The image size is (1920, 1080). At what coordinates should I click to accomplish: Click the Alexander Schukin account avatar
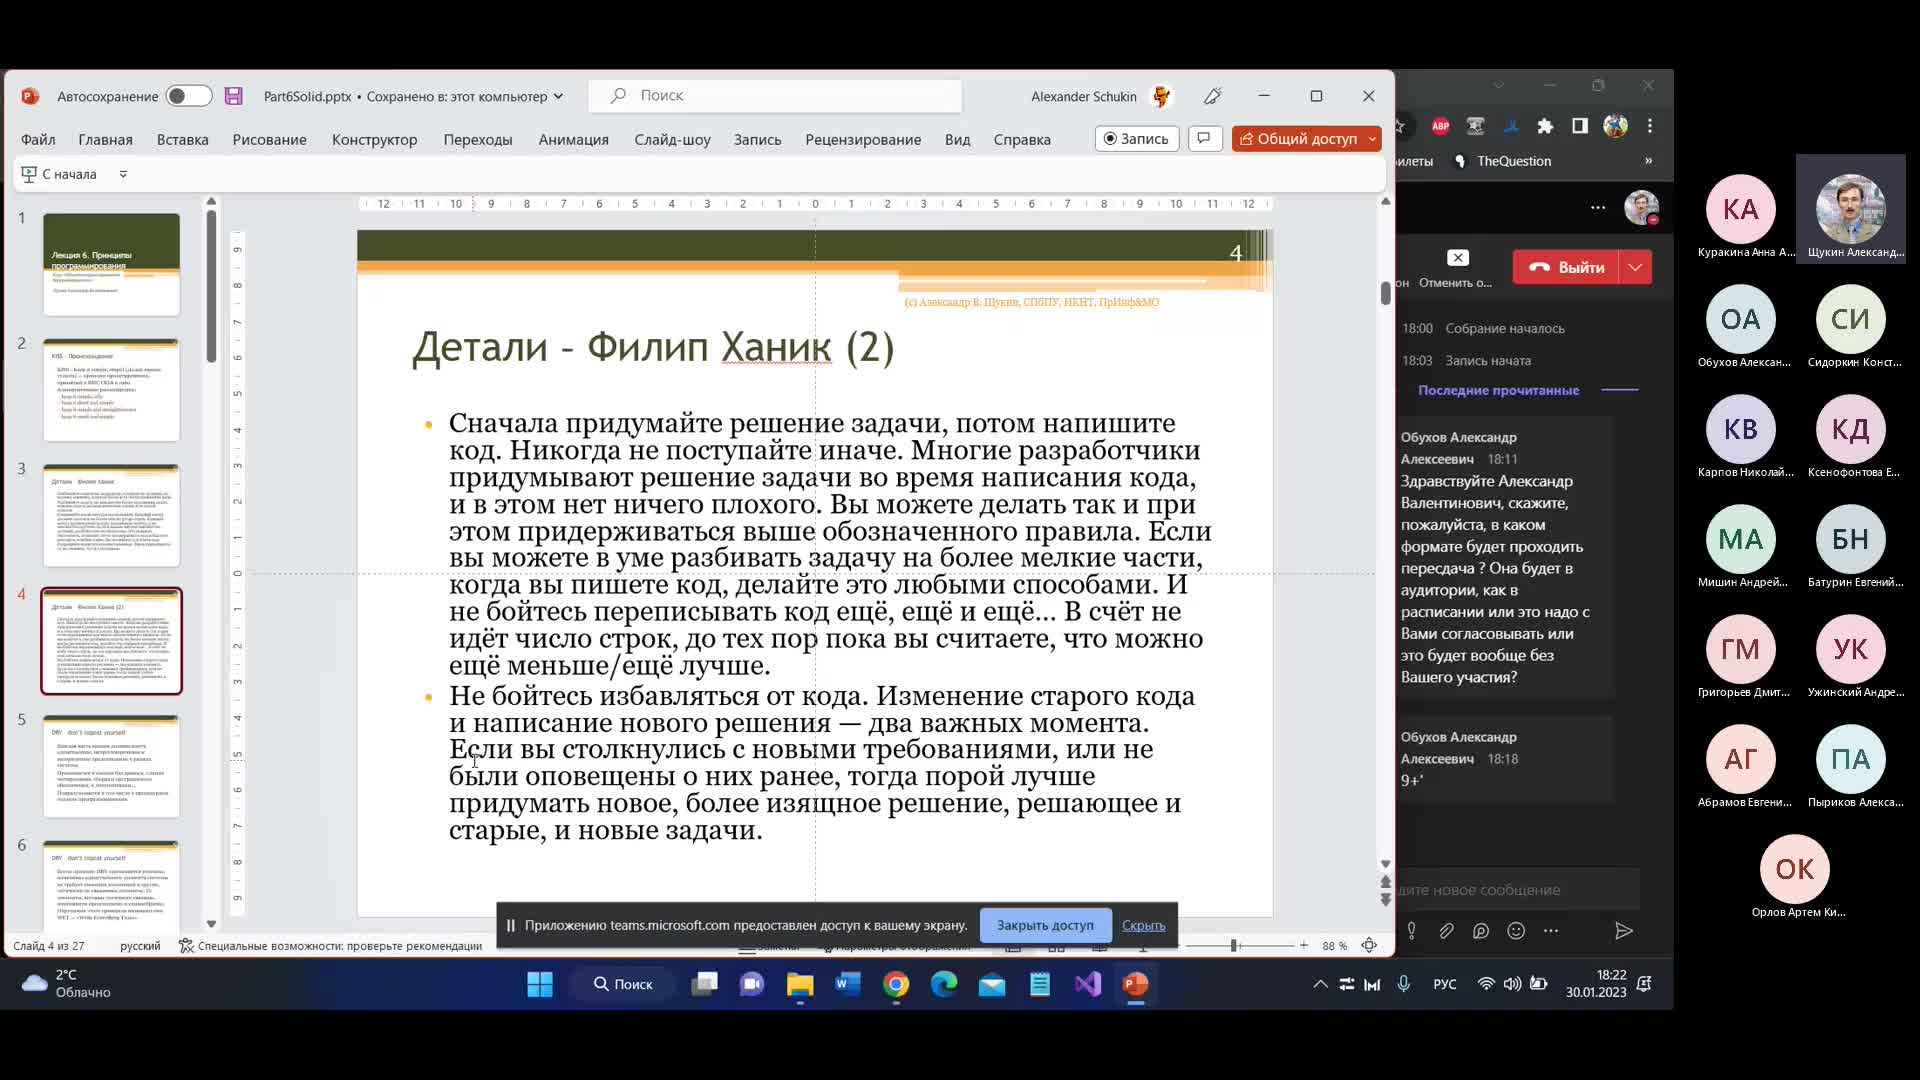tap(1162, 96)
